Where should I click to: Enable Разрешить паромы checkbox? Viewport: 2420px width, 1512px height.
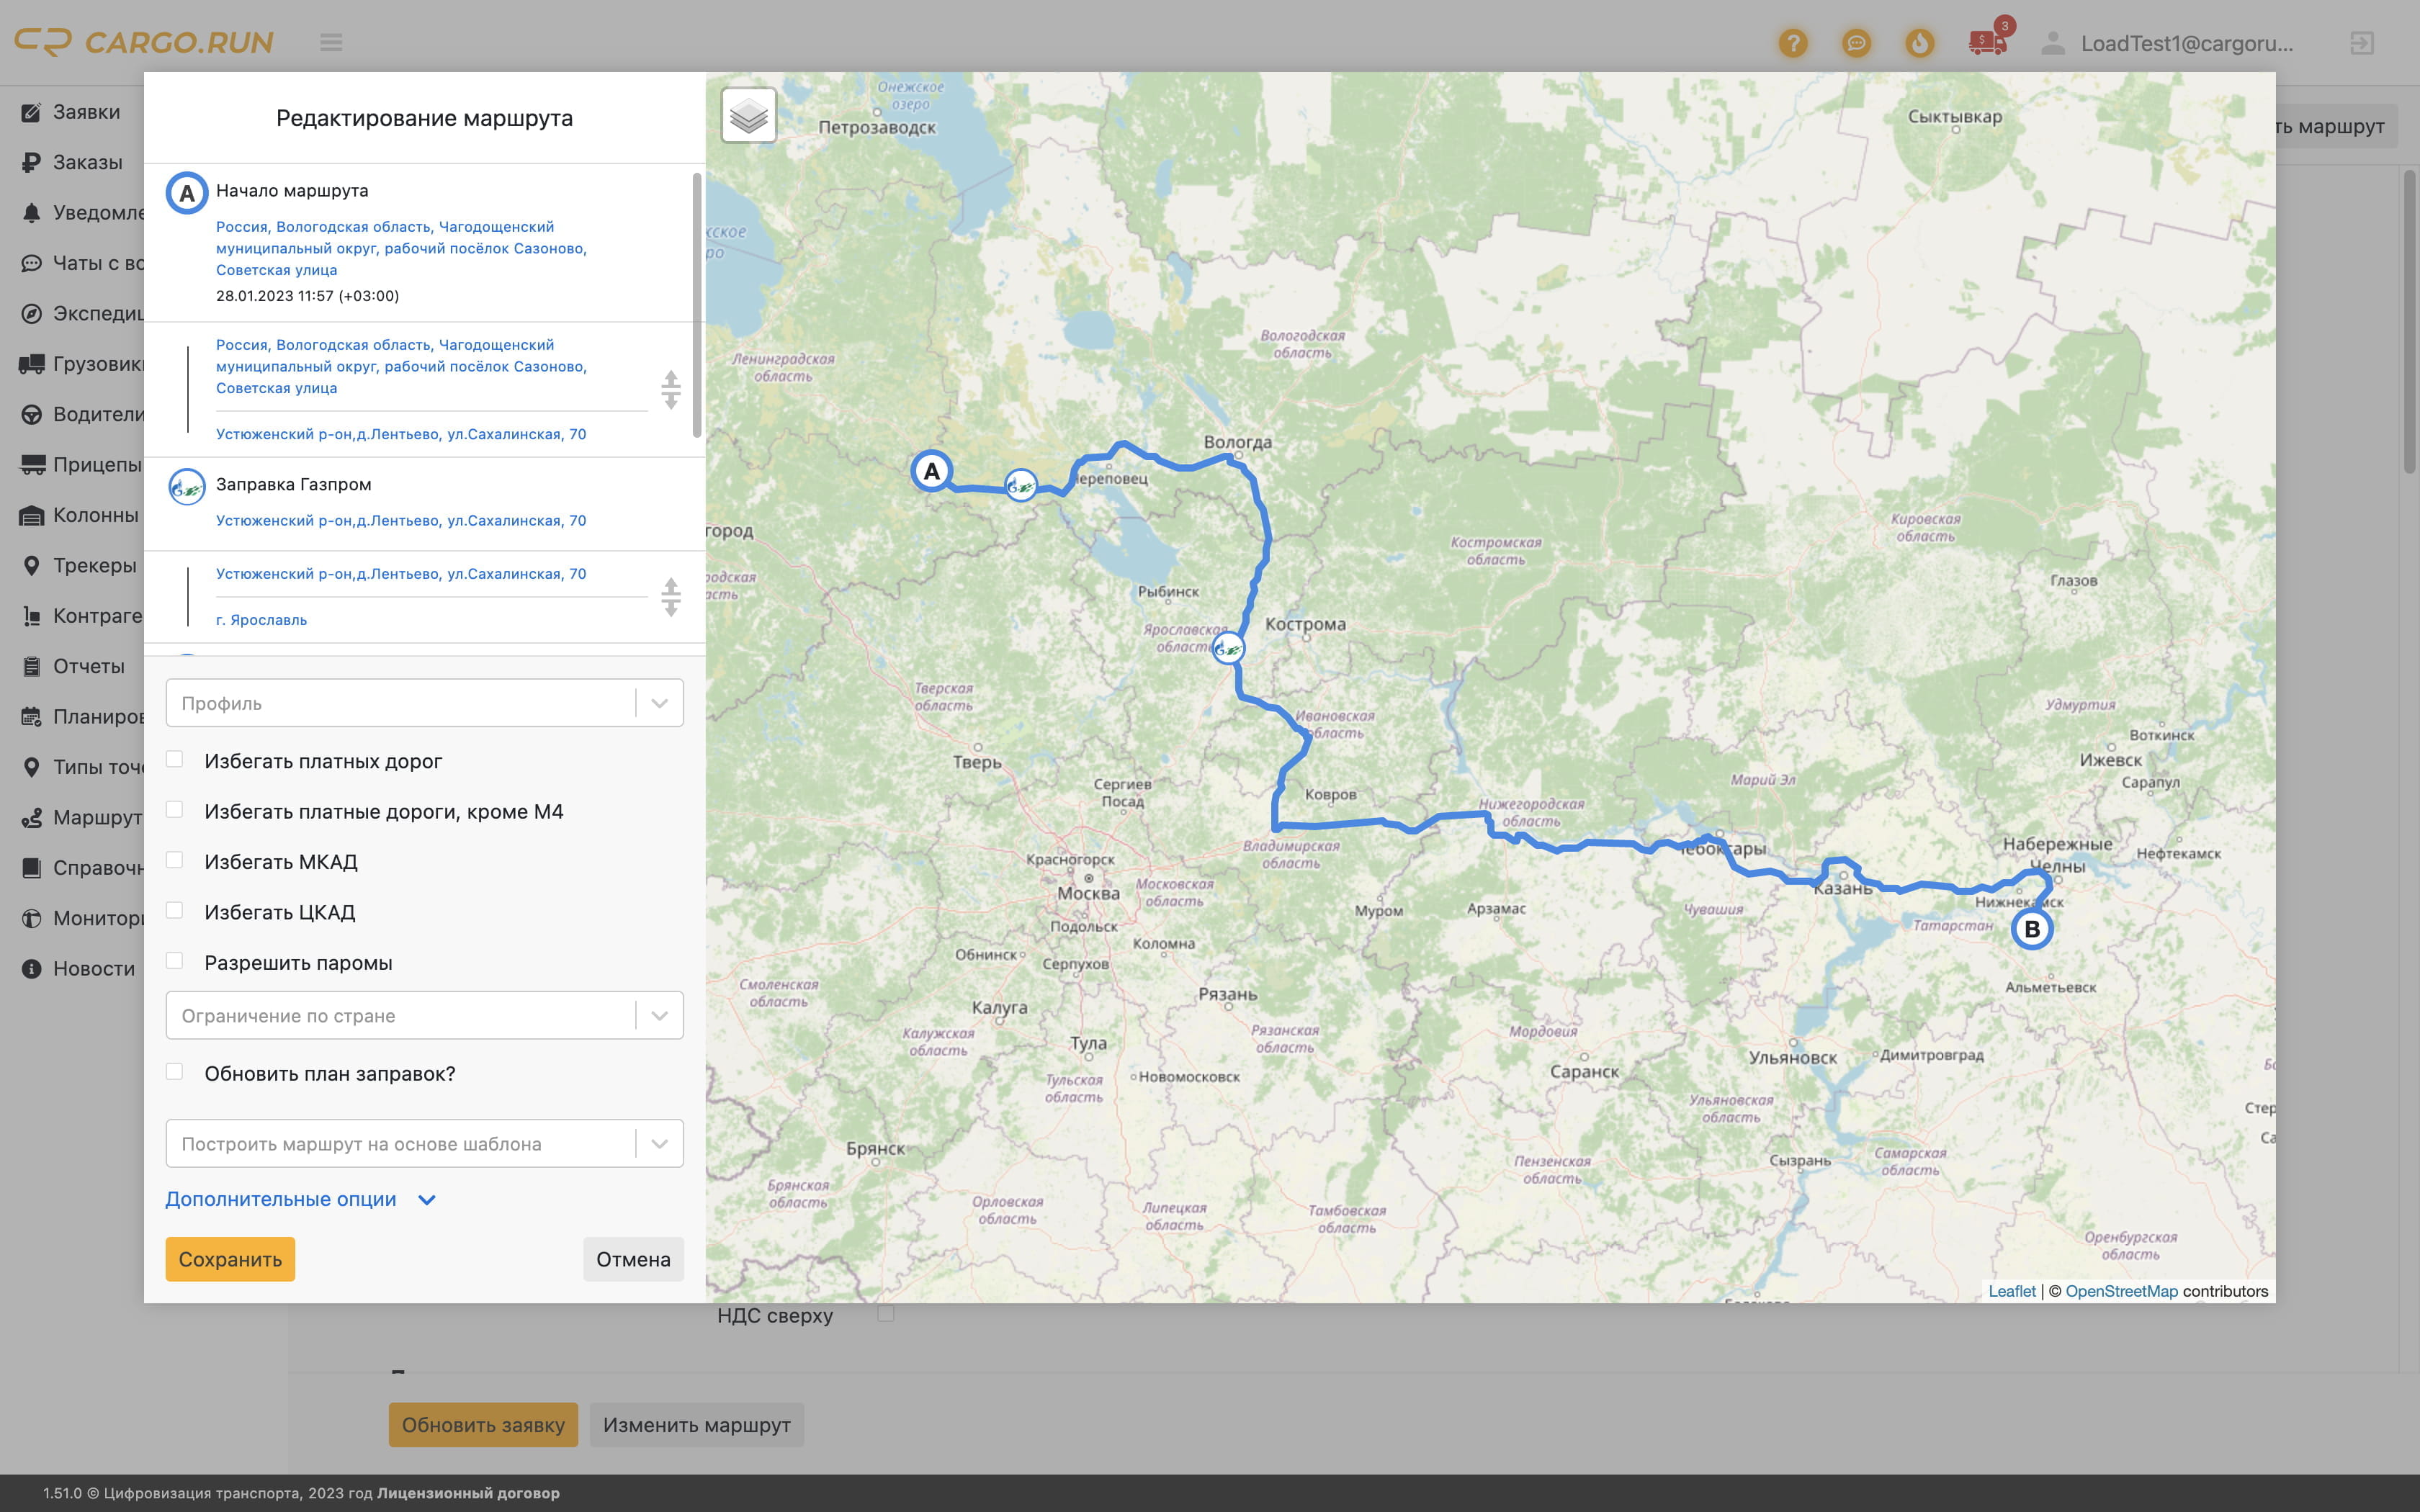(x=174, y=960)
